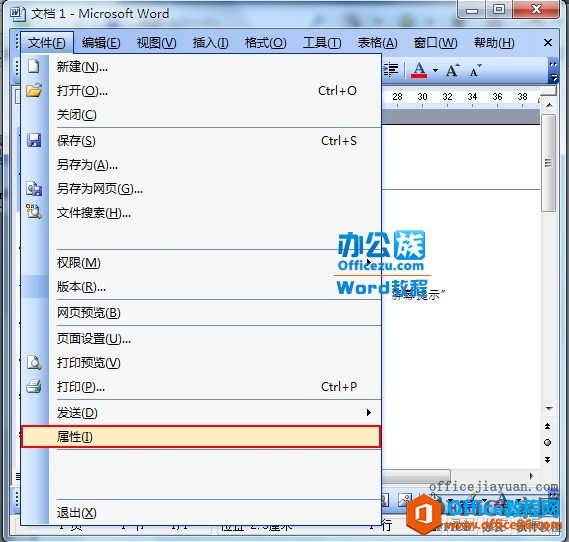This screenshot has height=542, width=569.
Task: Click ruler mark 30
Action: coord(422,97)
